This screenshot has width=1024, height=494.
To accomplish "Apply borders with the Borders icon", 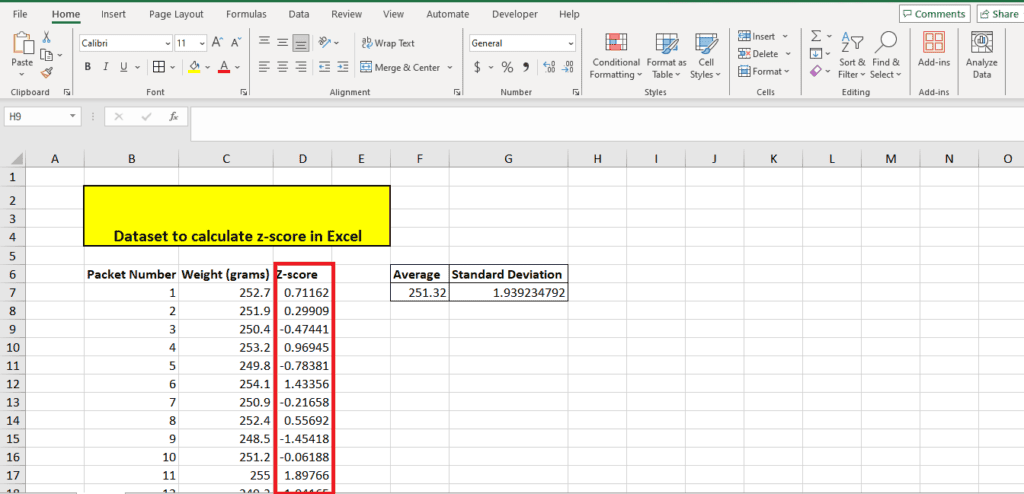I will pyautogui.click(x=159, y=67).
